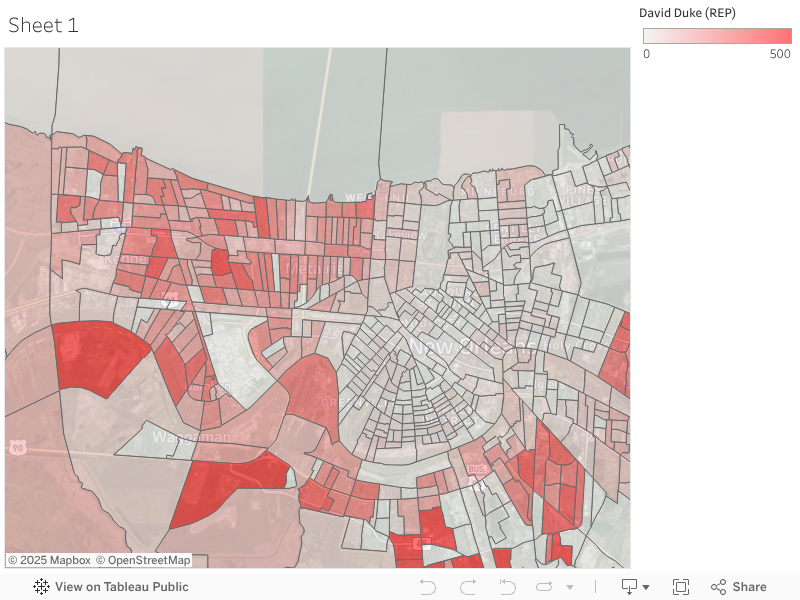Click the David Duke color legend gradient
The width and height of the screenshot is (800, 600).
[x=717, y=36]
